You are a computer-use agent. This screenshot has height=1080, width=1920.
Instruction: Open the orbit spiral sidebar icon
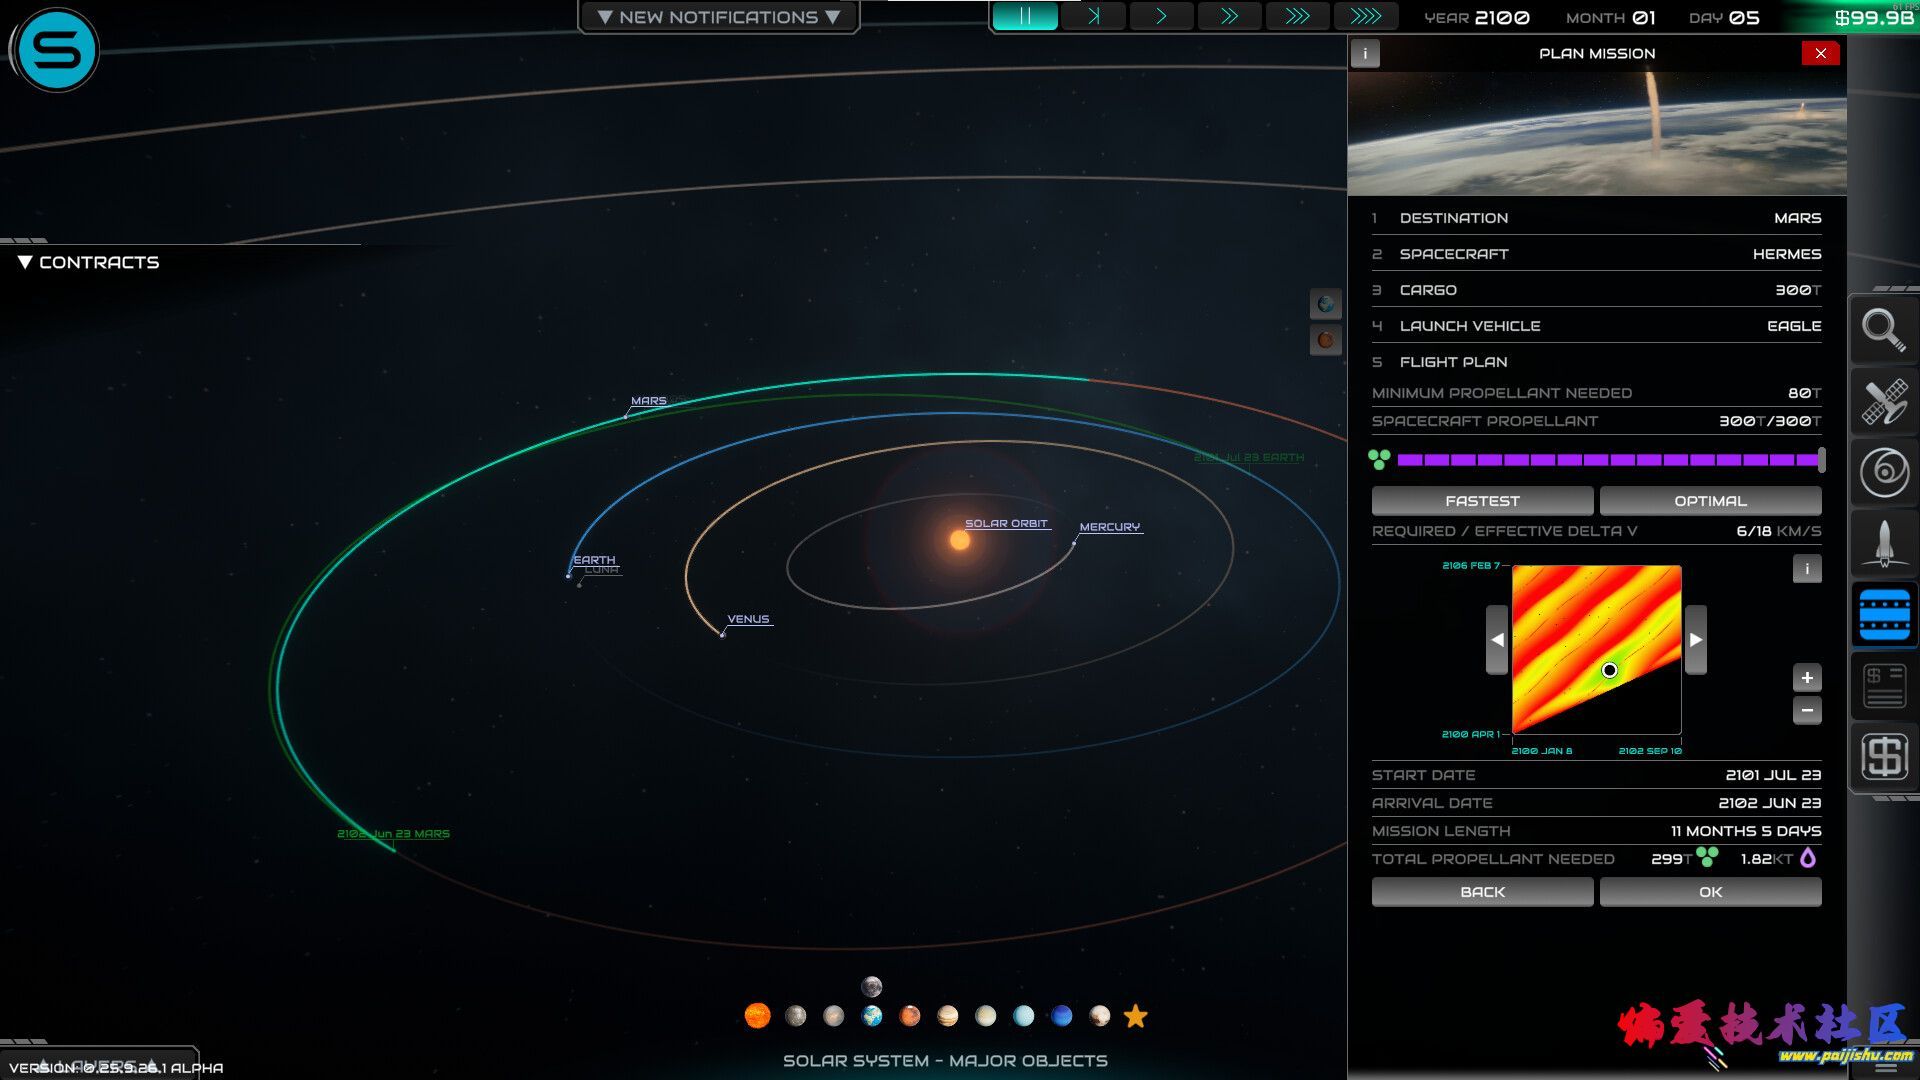pyautogui.click(x=1884, y=472)
